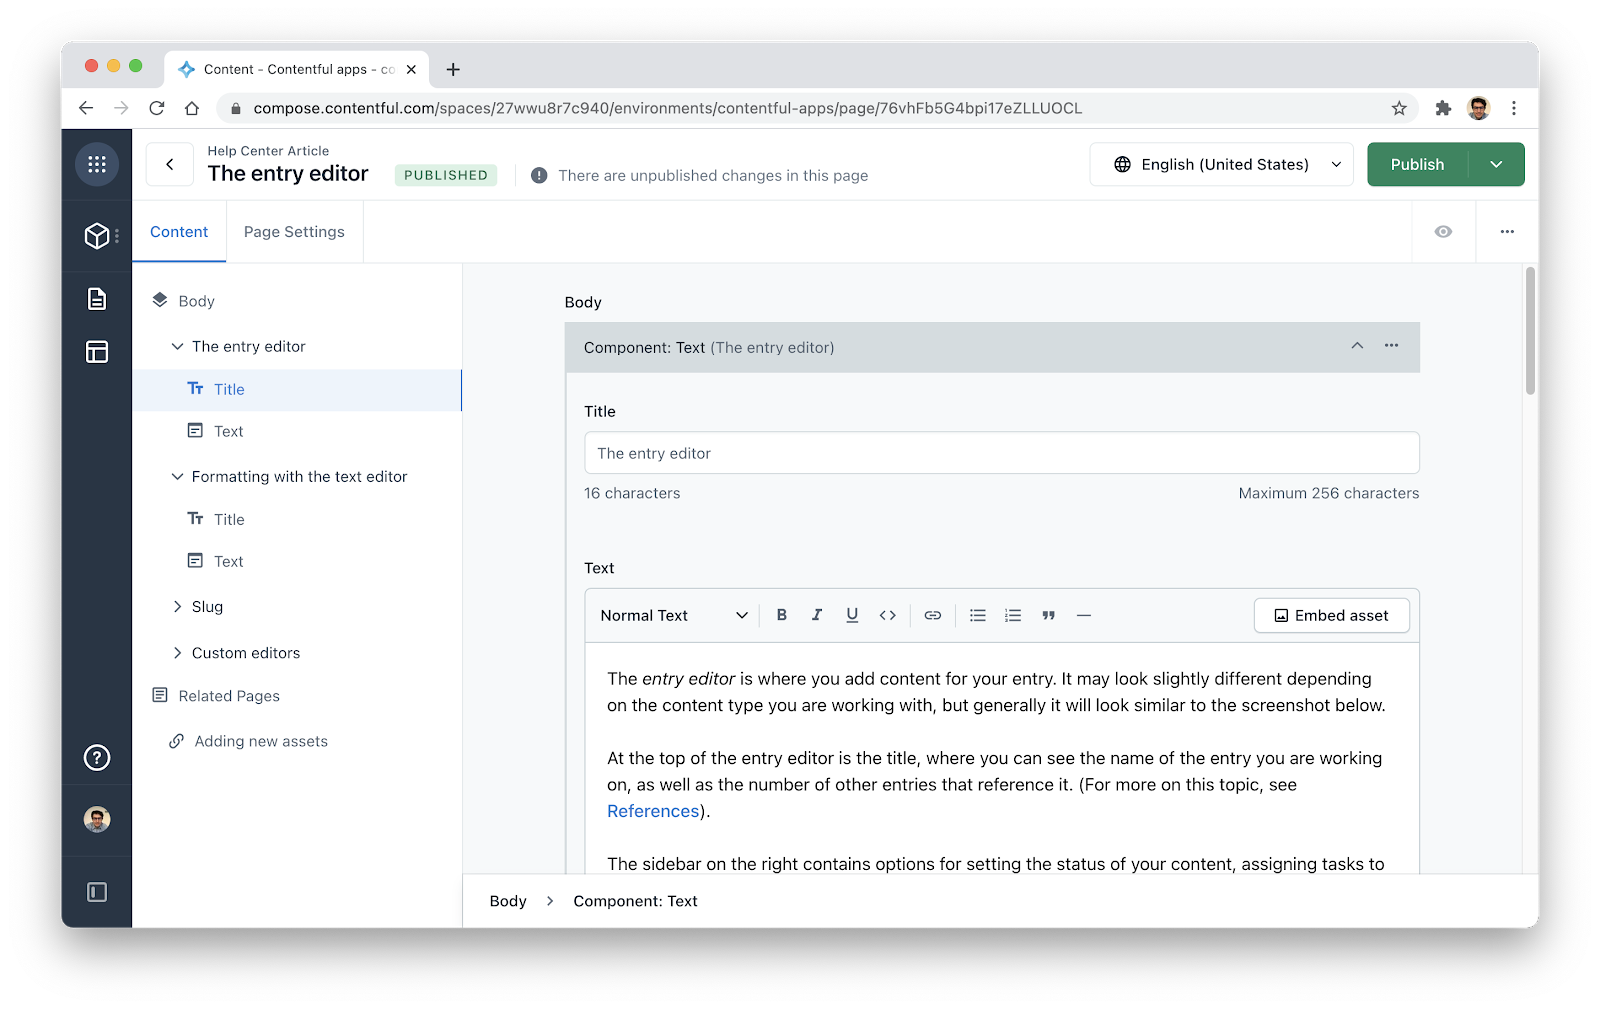This screenshot has width=1600, height=1009.
Task: Apply underline formatting
Action: [x=852, y=615]
